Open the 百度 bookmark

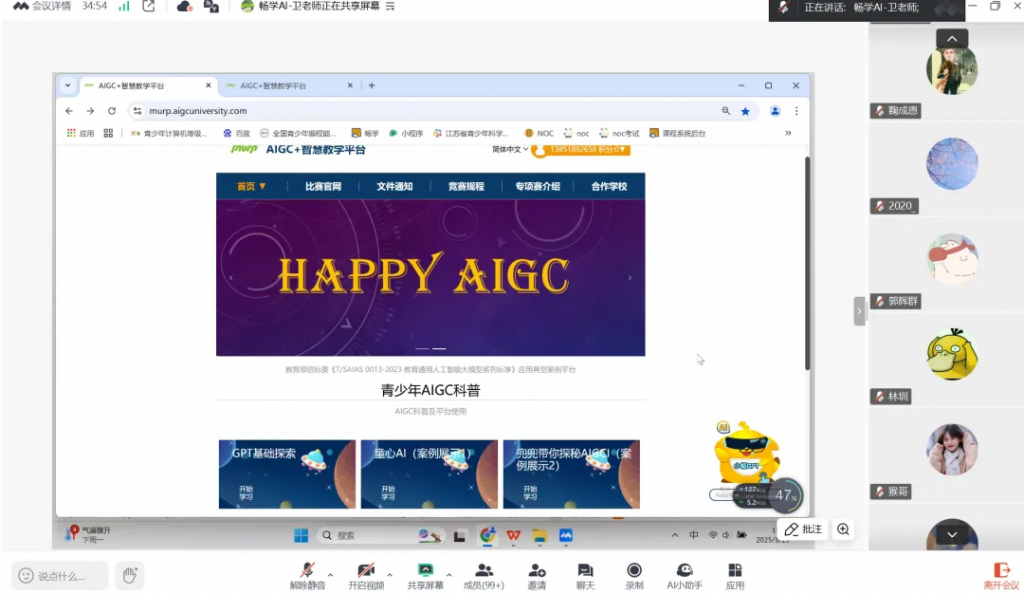point(236,133)
